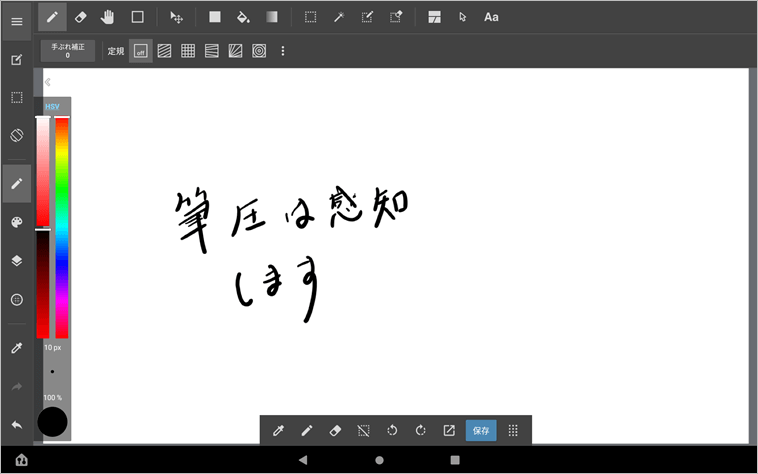Click the rainbow hue slider bar

pyautogui.click(x=62, y=228)
